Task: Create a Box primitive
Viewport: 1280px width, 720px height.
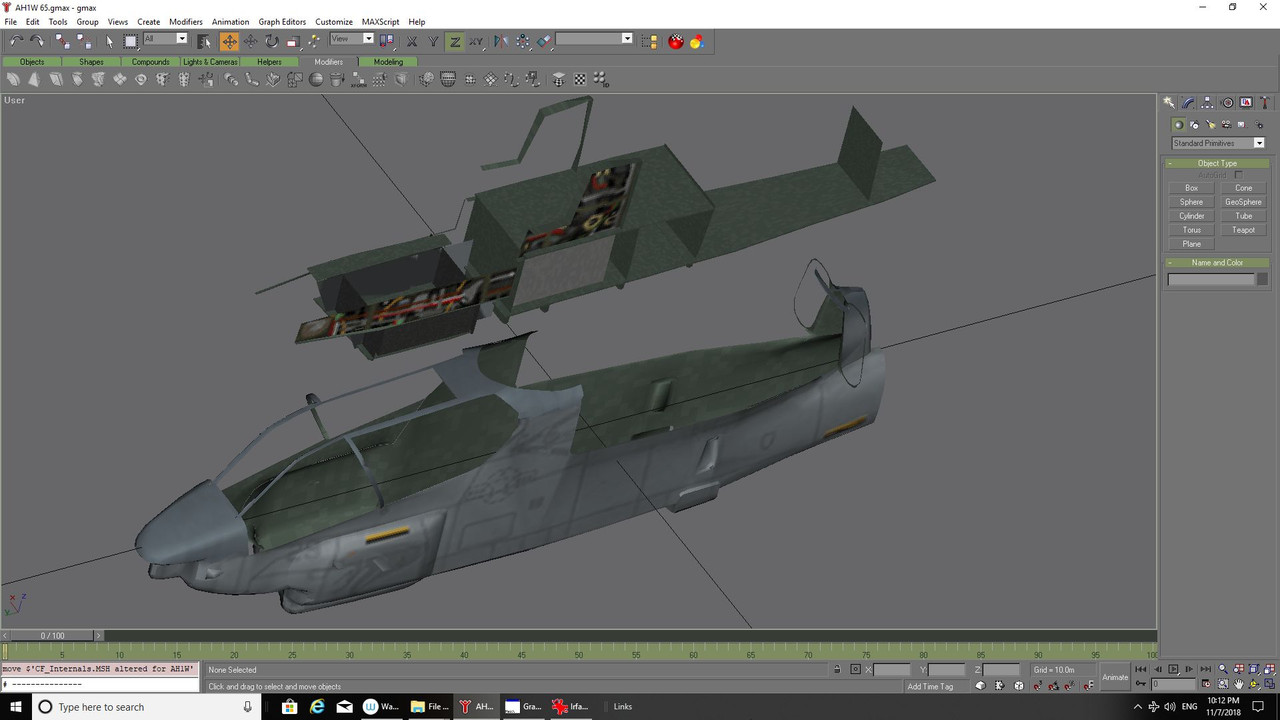Action: point(1191,188)
